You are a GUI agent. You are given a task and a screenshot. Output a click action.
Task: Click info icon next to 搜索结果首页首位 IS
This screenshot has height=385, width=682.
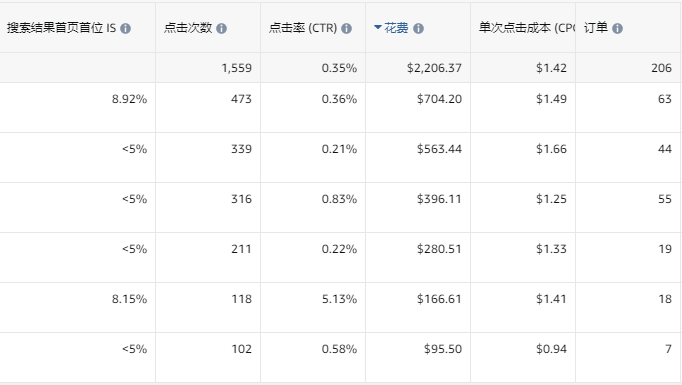point(125,29)
